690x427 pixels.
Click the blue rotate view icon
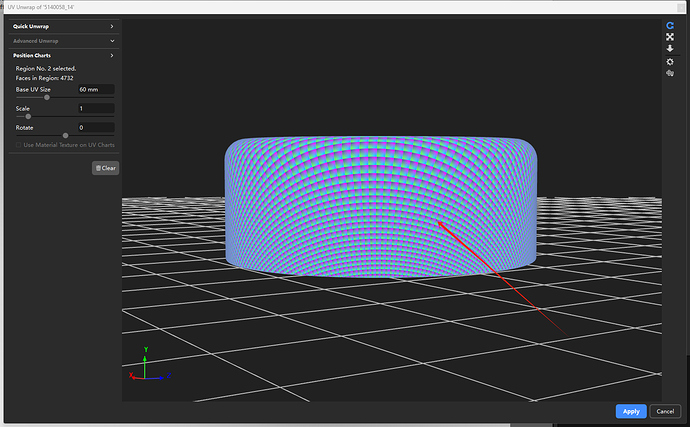pyautogui.click(x=670, y=26)
